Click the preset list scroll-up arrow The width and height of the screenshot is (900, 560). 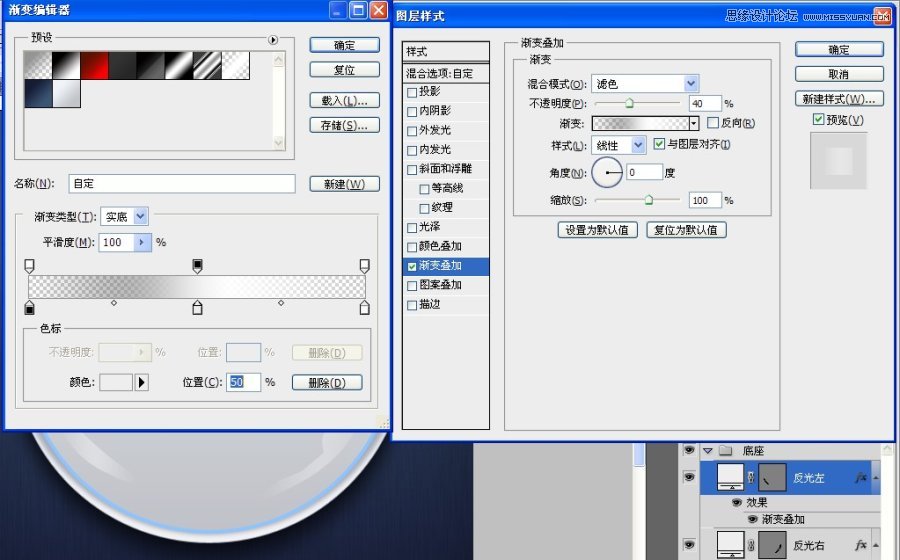[x=279, y=59]
